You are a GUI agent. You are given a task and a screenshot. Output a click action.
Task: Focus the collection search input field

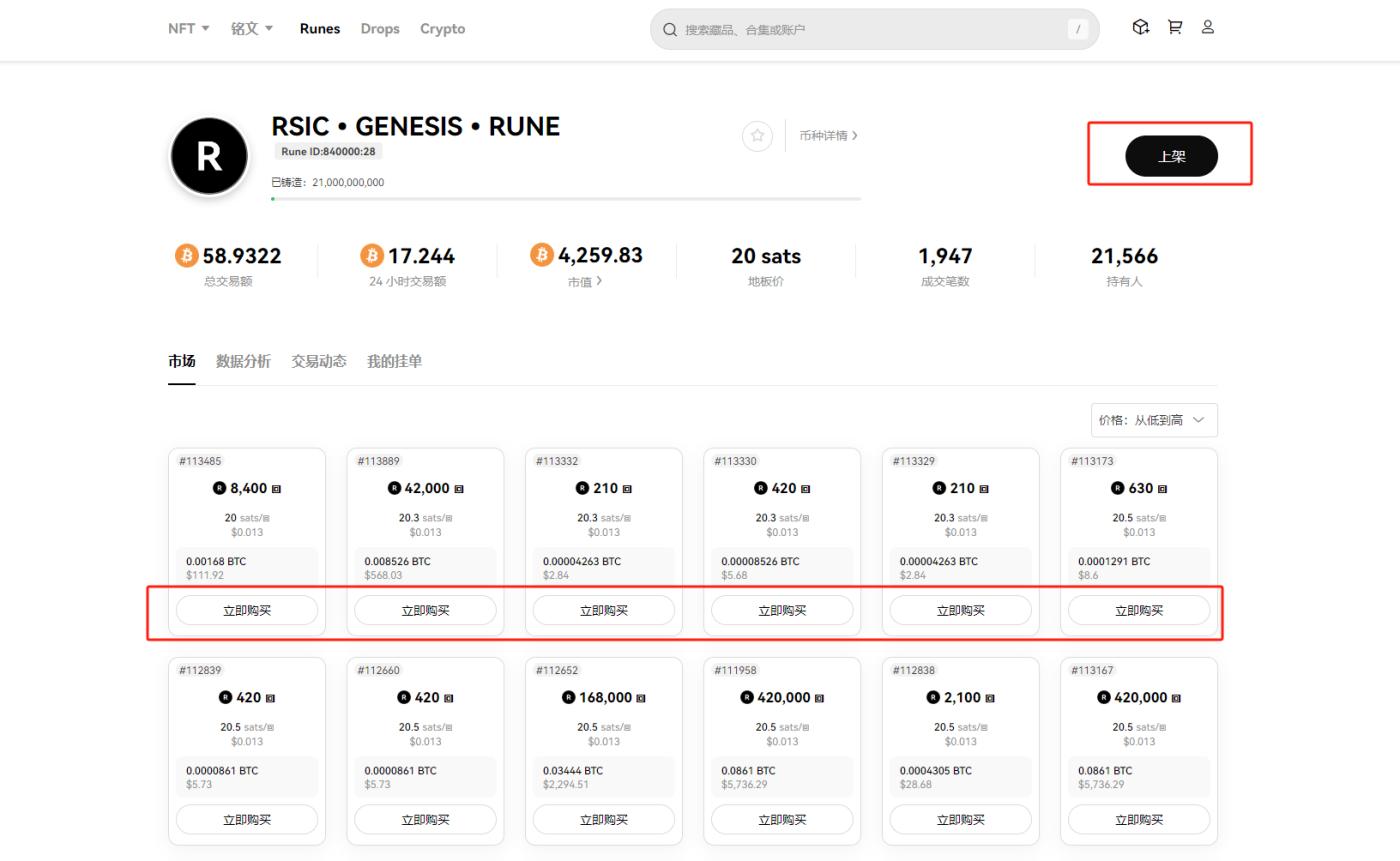[x=870, y=30]
